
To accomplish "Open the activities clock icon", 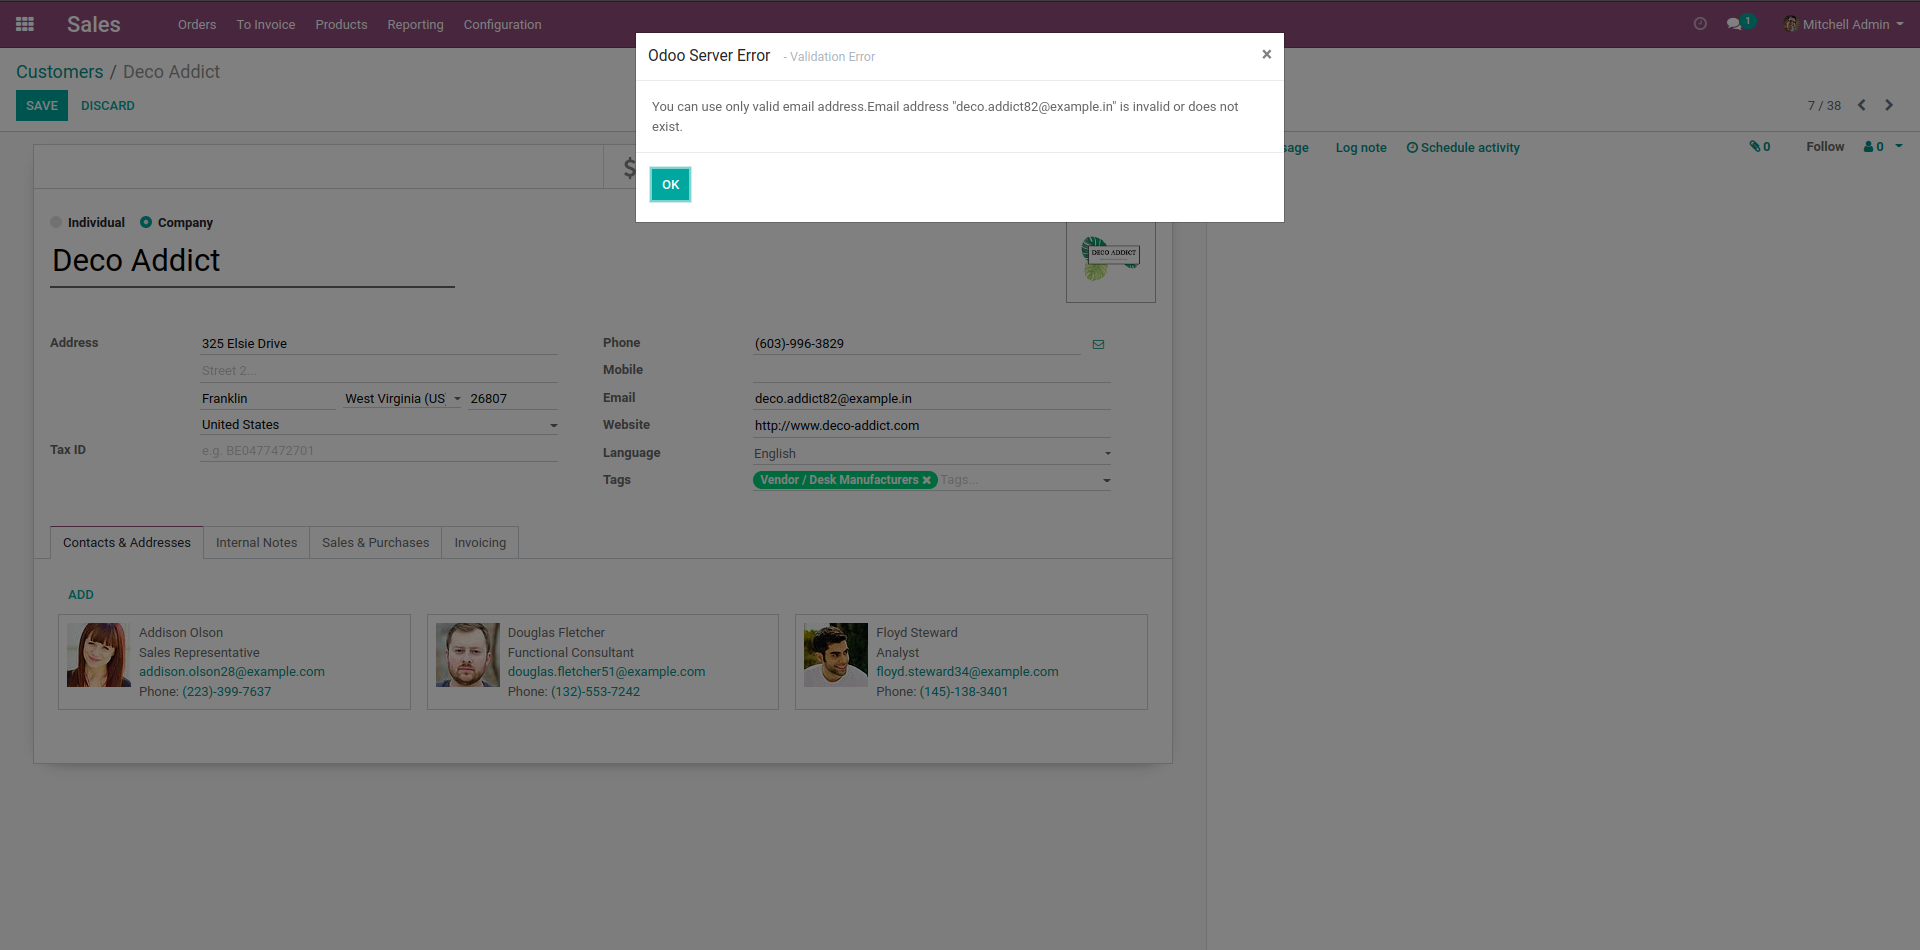I will click(x=1700, y=24).
